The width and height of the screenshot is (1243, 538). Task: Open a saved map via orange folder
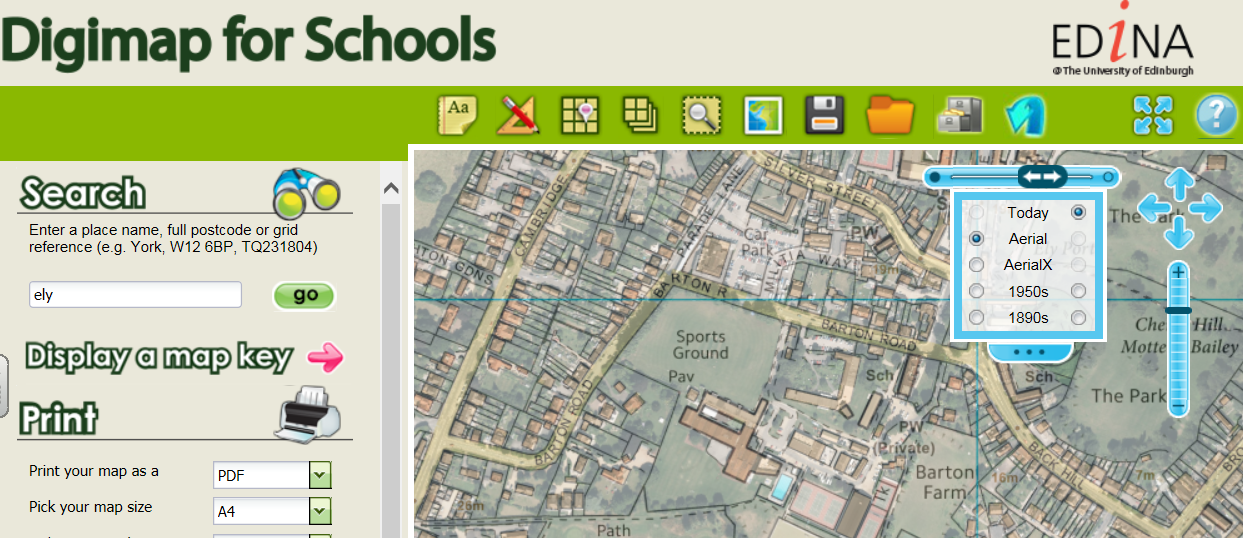click(x=890, y=114)
